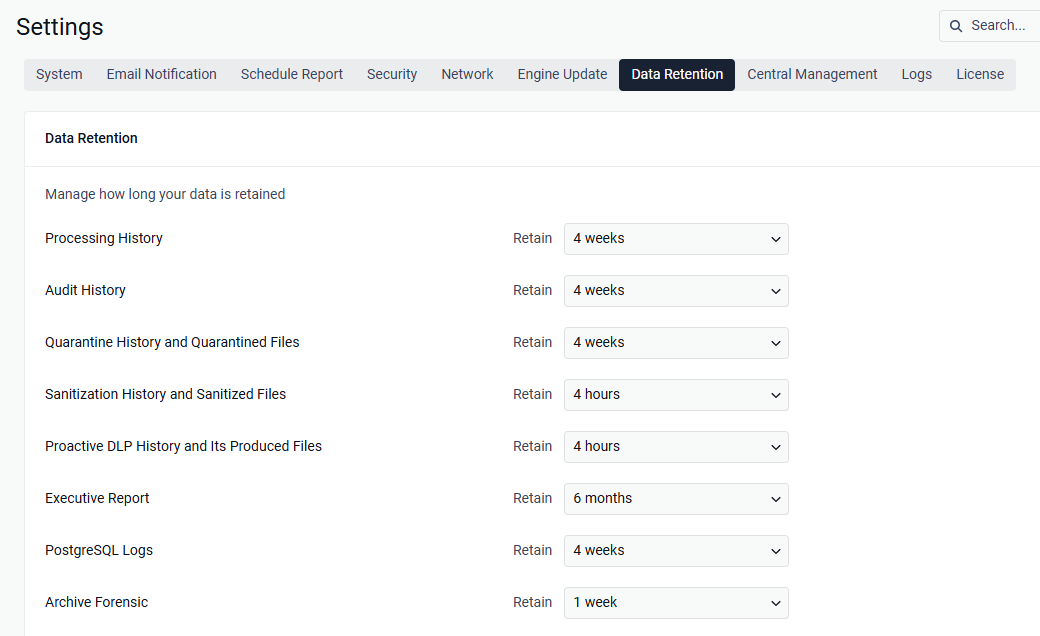This screenshot has height=636, width=1040.
Task: Open the Engine Update tab
Action: coord(562,74)
